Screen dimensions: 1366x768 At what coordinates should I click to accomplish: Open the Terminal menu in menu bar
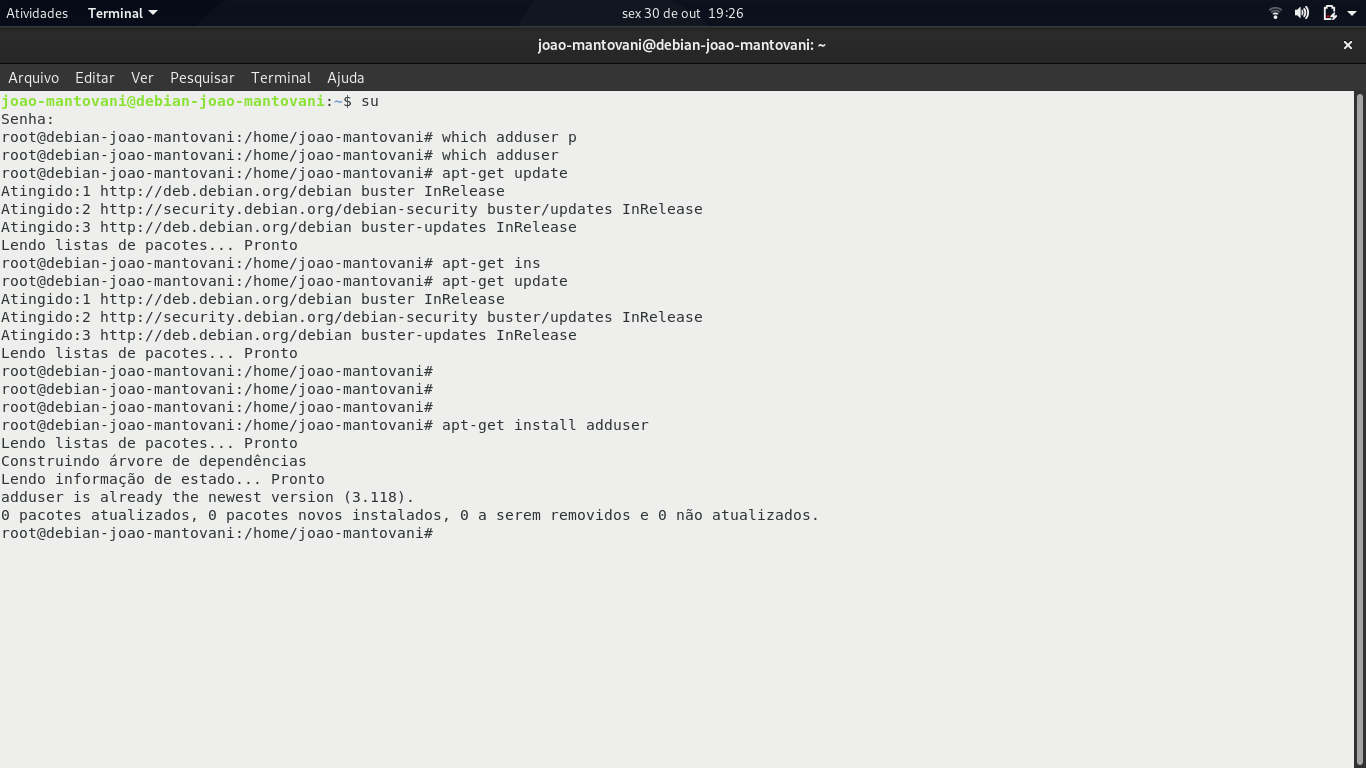point(281,77)
